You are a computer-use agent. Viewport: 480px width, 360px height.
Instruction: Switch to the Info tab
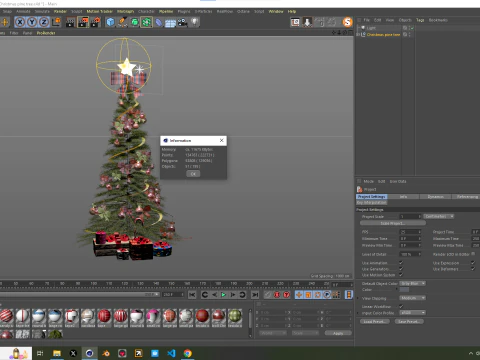(403, 197)
